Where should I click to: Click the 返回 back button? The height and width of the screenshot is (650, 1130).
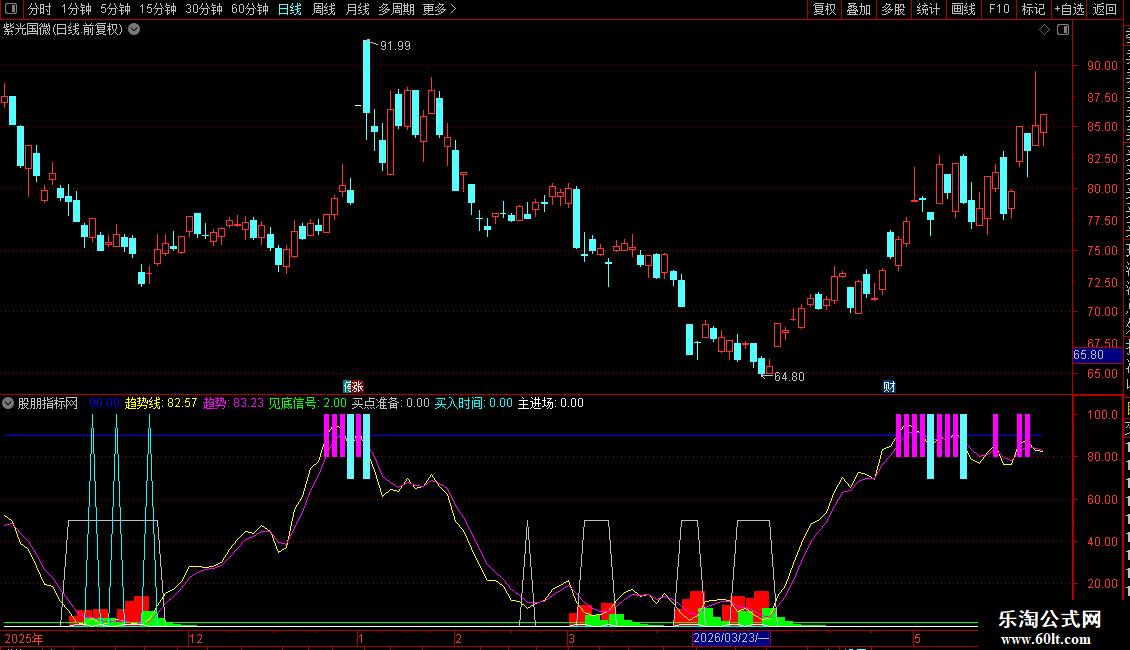pos(1104,9)
